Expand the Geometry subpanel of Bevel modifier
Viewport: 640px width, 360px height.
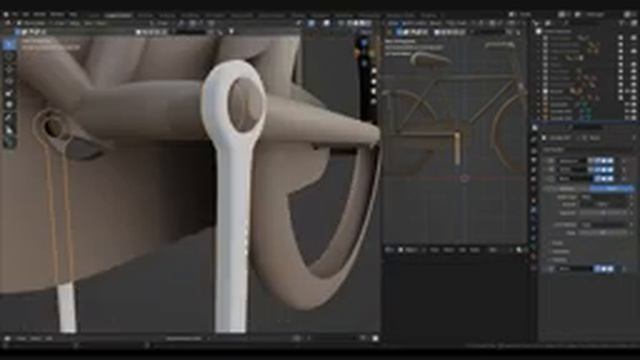click(x=560, y=251)
